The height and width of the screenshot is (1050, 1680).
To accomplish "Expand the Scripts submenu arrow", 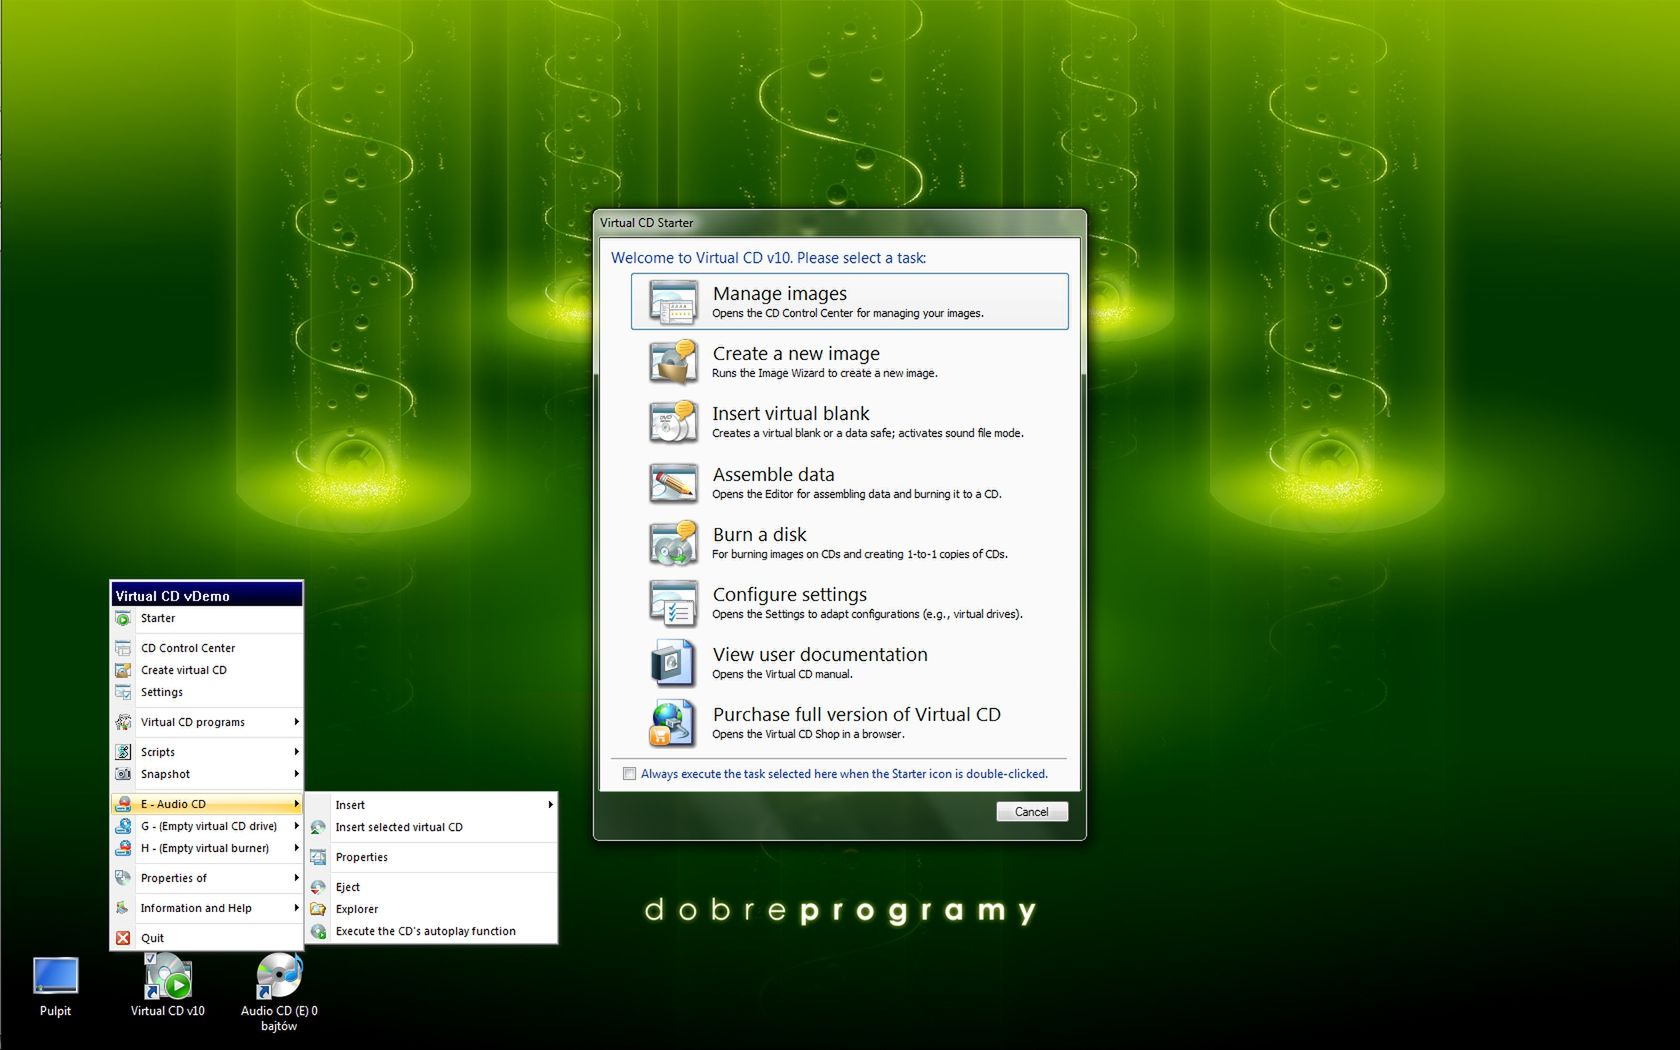I will 296,752.
